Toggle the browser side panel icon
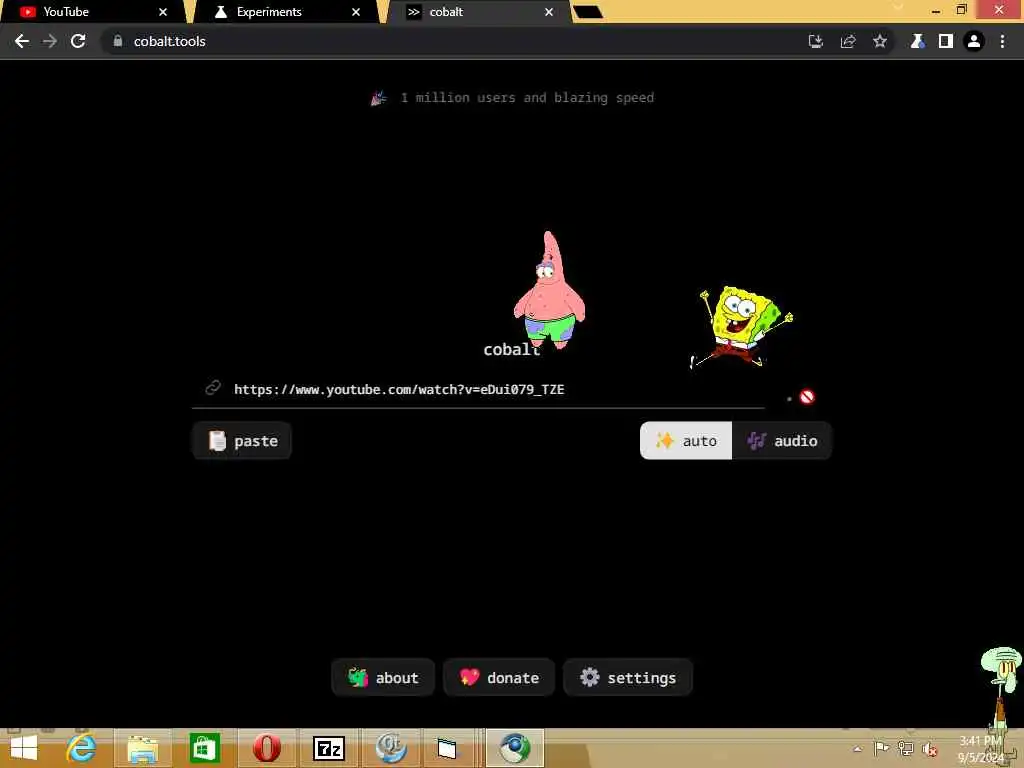The width and height of the screenshot is (1024, 768). 946,41
